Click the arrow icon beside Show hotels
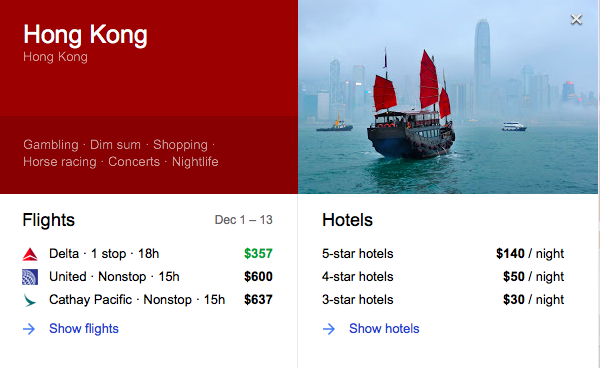Image resolution: width=600 pixels, height=368 pixels. pyautogui.click(x=329, y=329)
